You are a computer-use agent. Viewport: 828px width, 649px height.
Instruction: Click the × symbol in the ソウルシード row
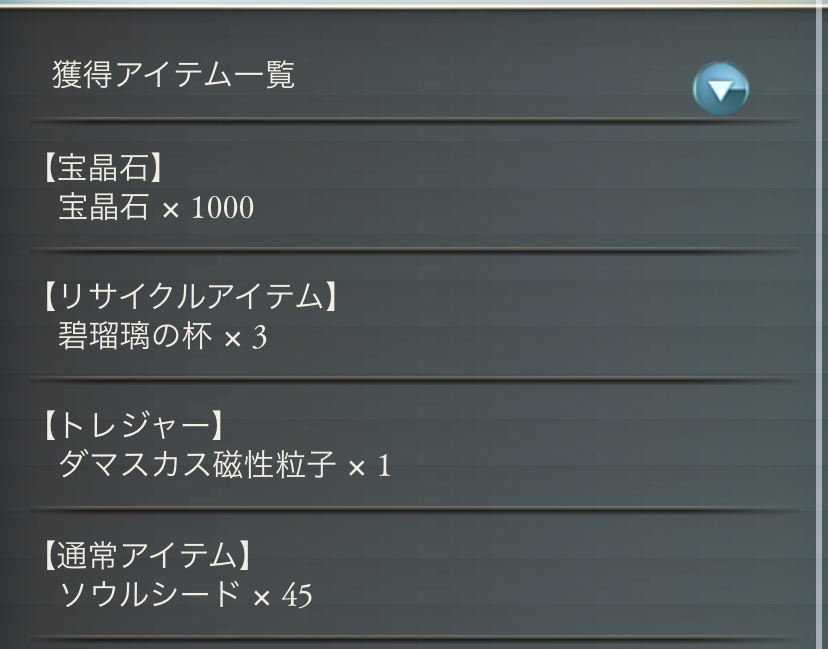click(262, 597)
